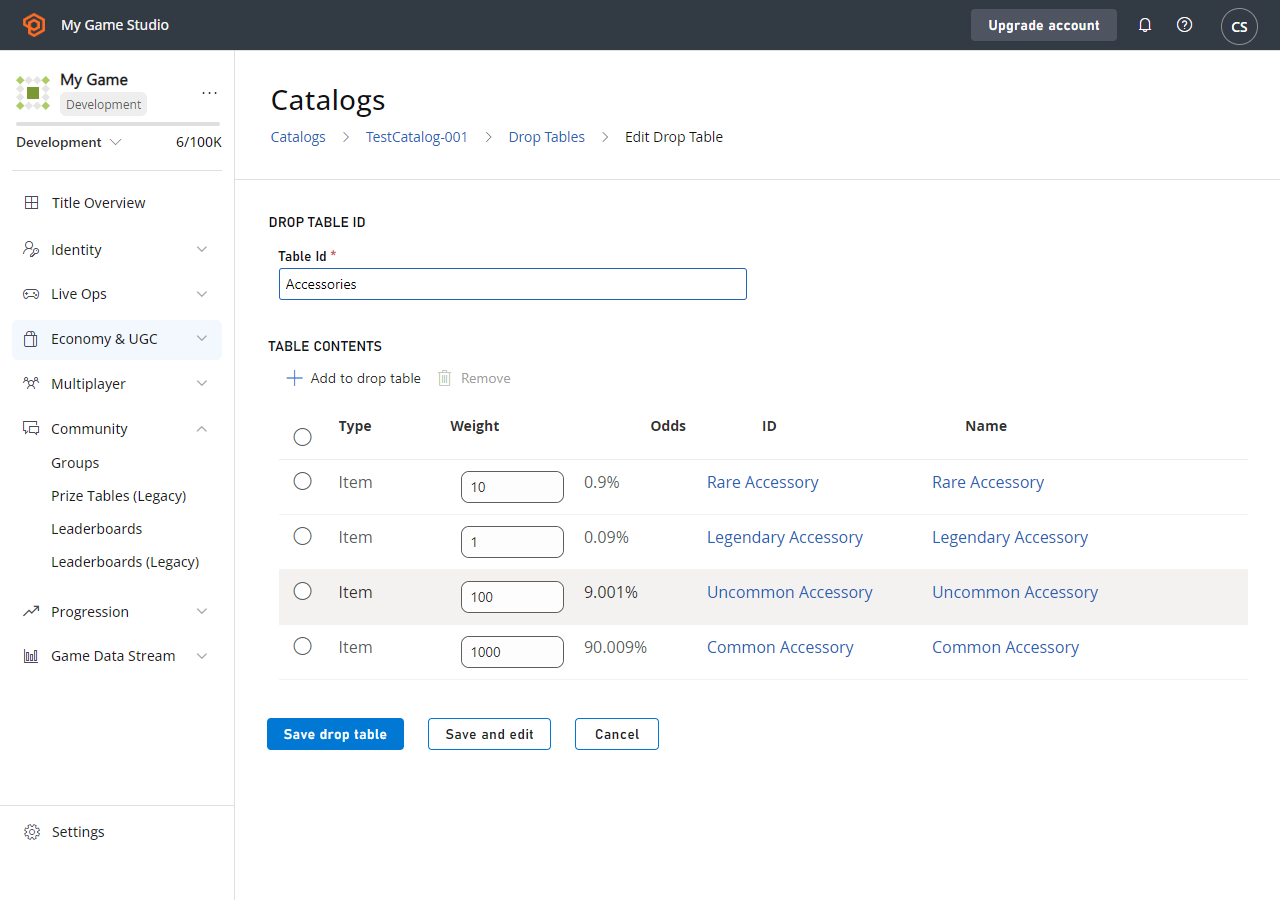Click the Economy & UGC bag icon
Screen dimensions: 1280x900
[x=31, y=339]
